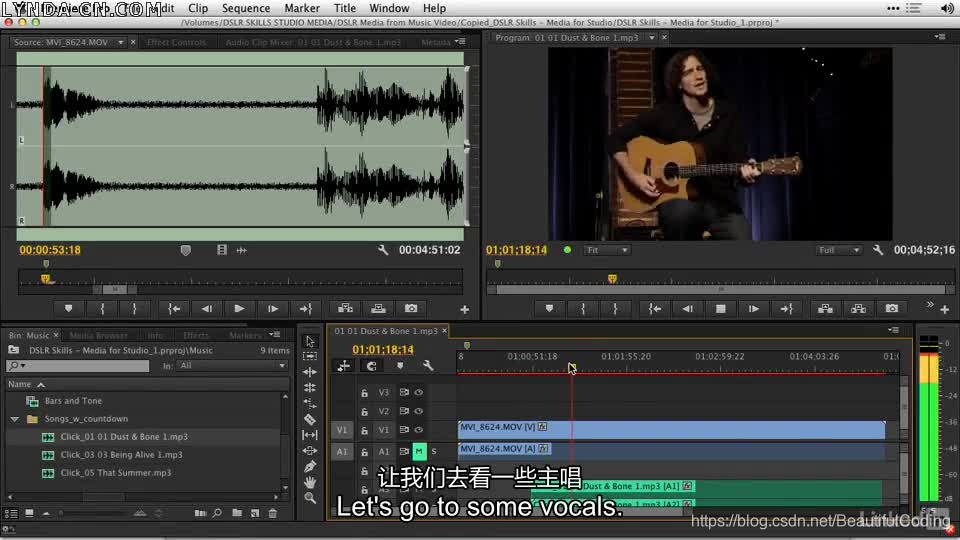960x540 pixels.
Task: Open the Source panel tabs overflow menu
Action: pos(460,42)
